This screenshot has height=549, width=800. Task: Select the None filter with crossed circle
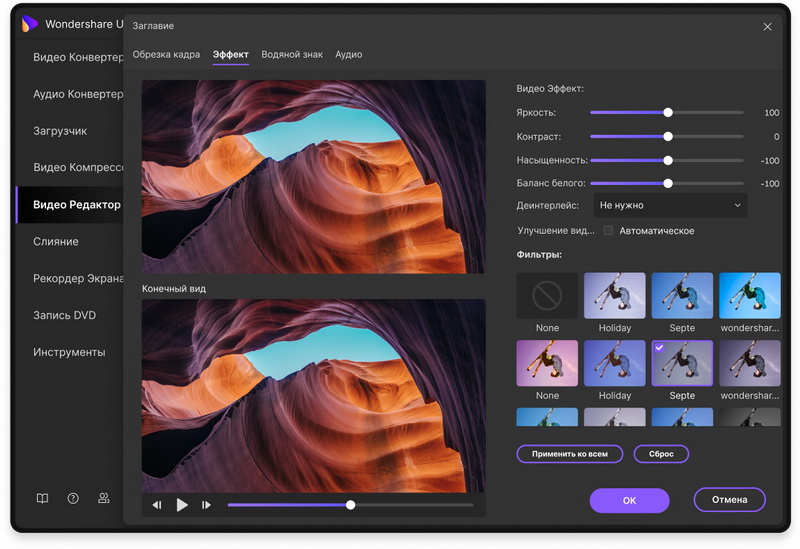(x=547, y=296)
